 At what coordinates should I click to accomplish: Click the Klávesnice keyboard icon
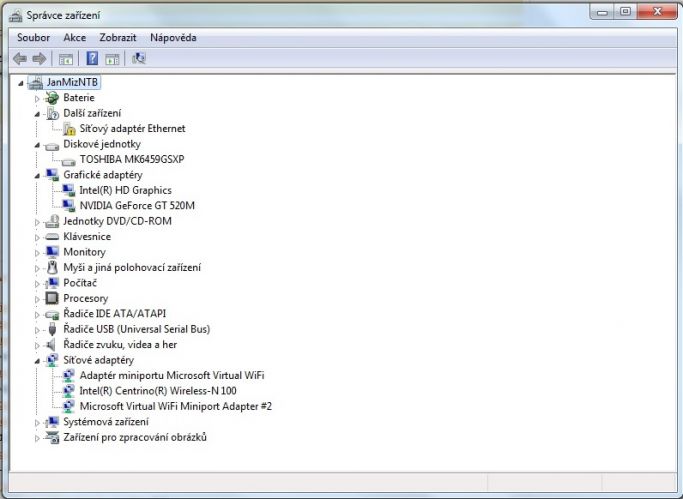coord(52,236)
